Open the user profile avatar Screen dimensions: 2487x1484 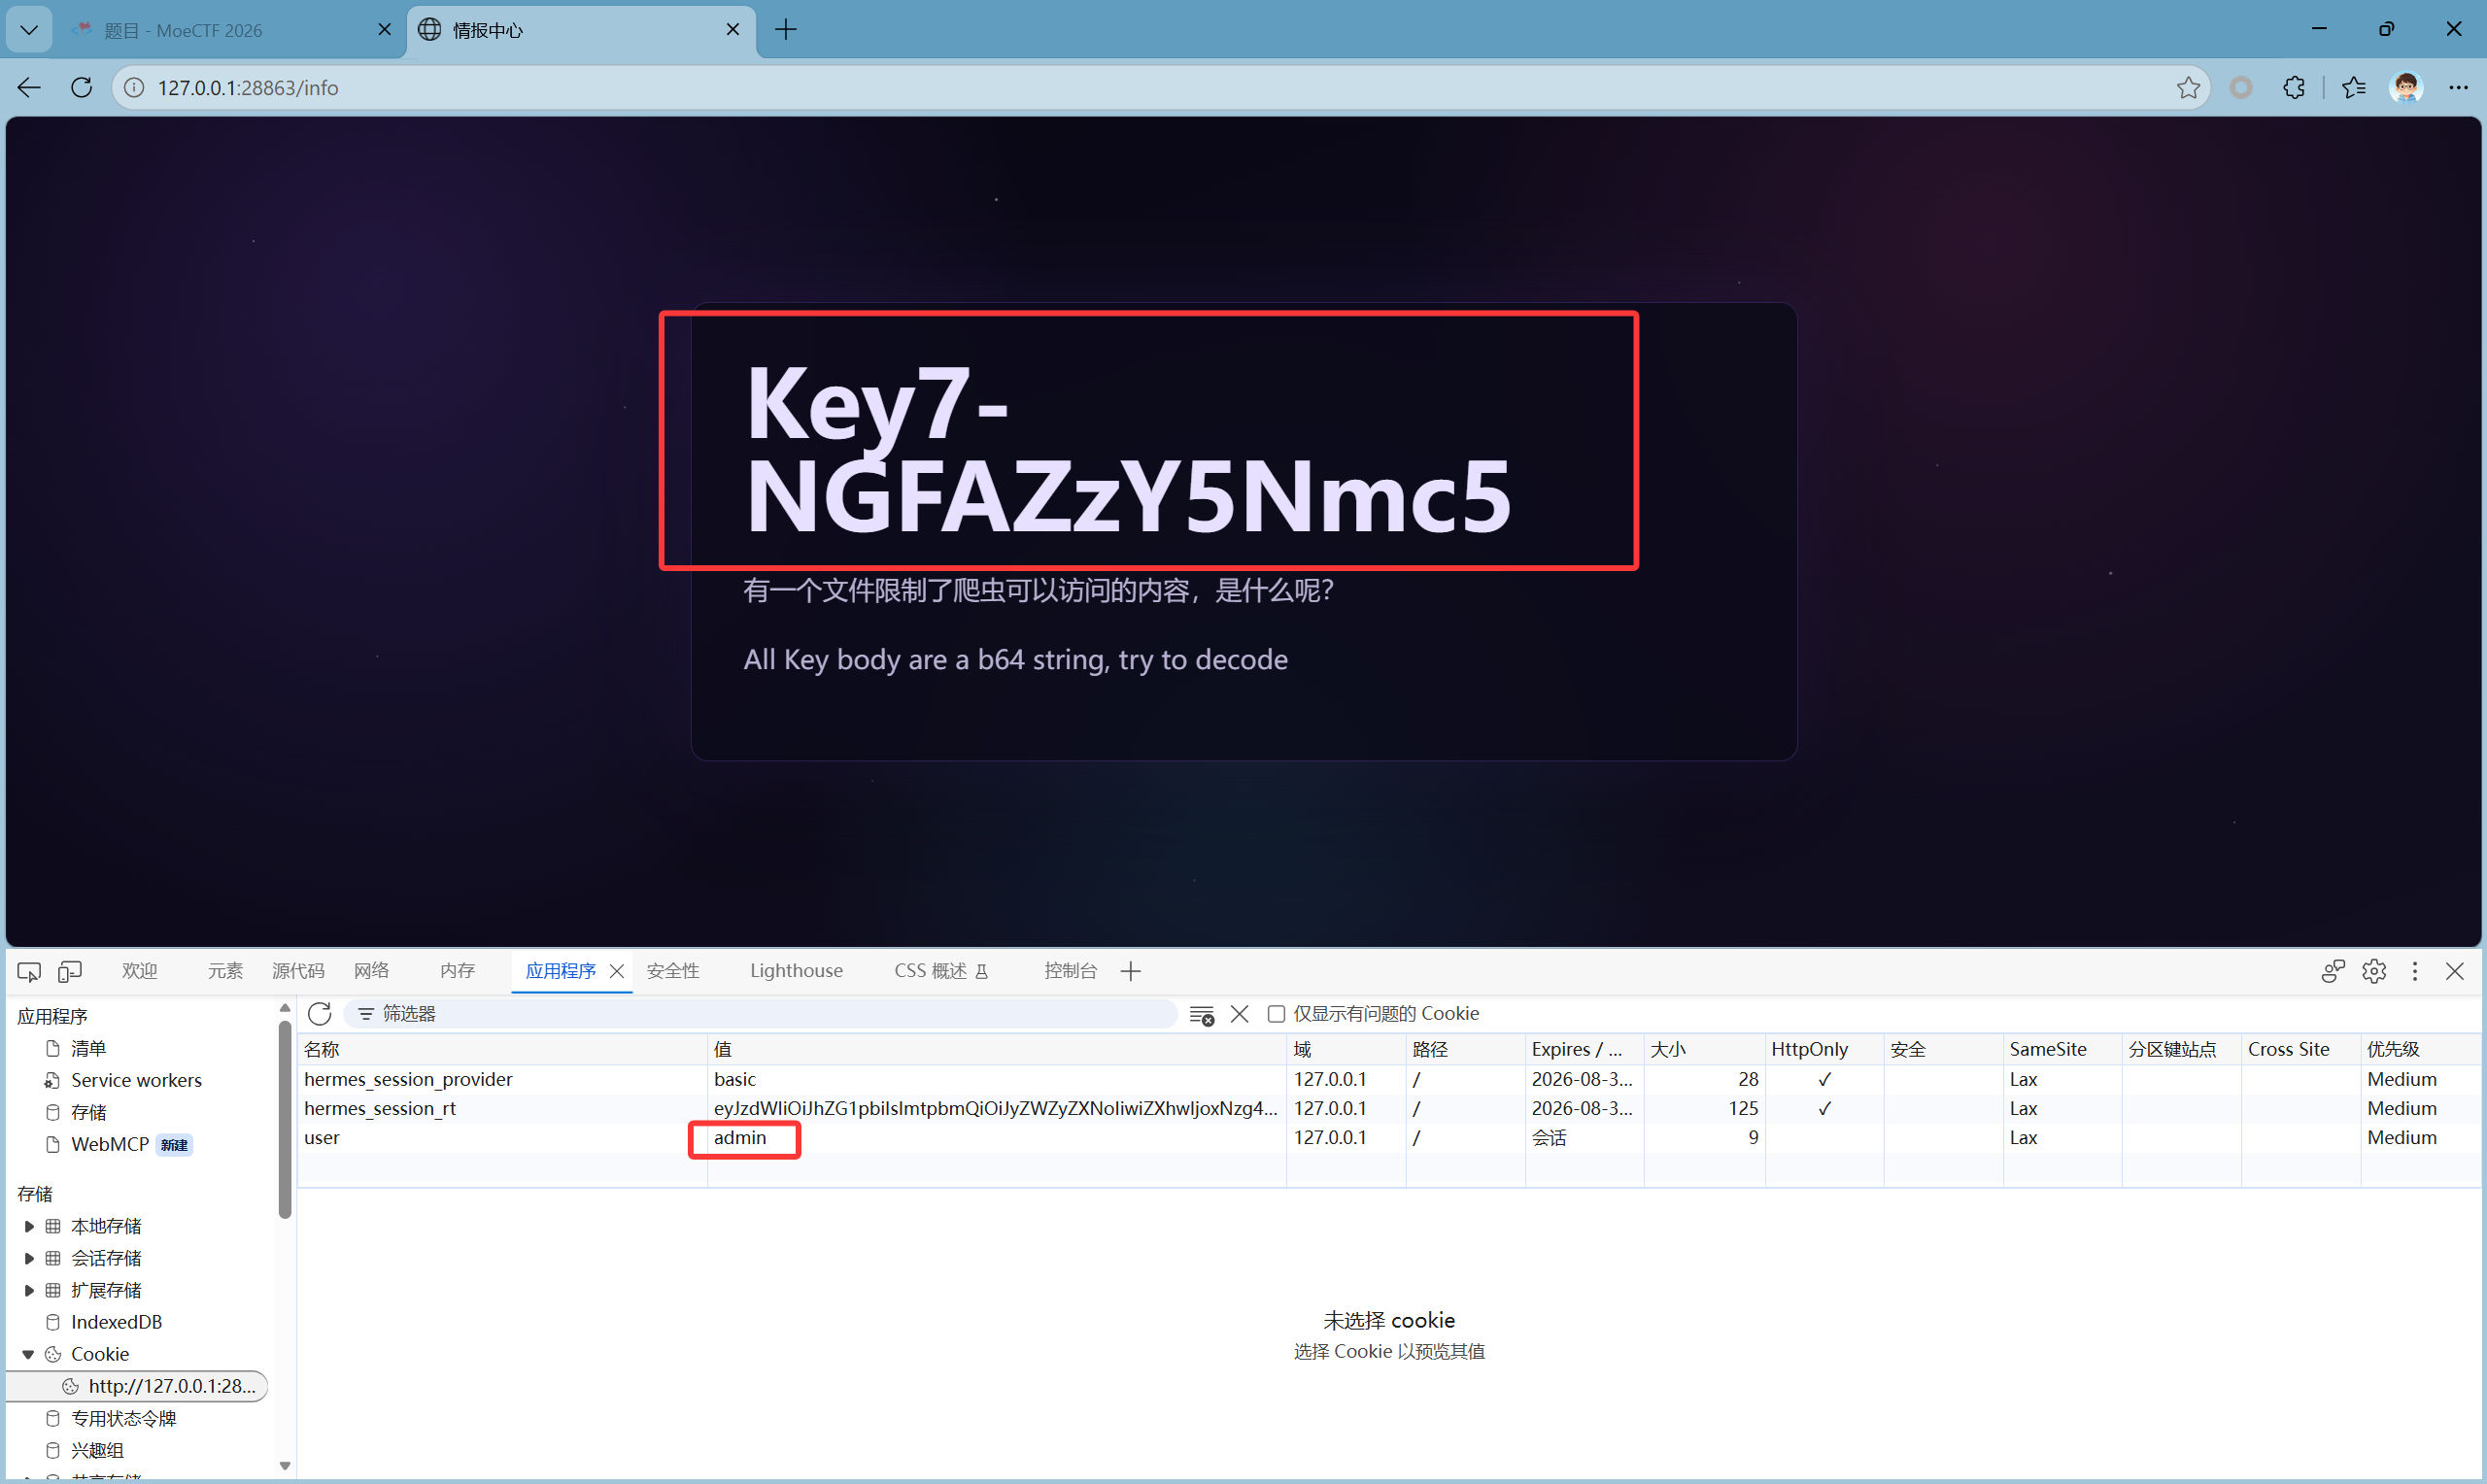pyautogui.click(x=2406, y=88)
